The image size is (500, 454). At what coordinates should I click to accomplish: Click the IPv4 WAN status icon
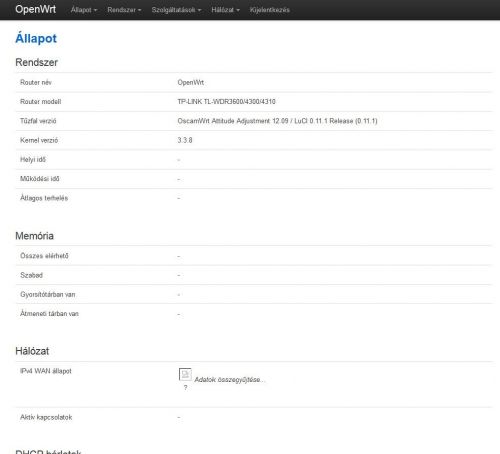click(185, 374)
